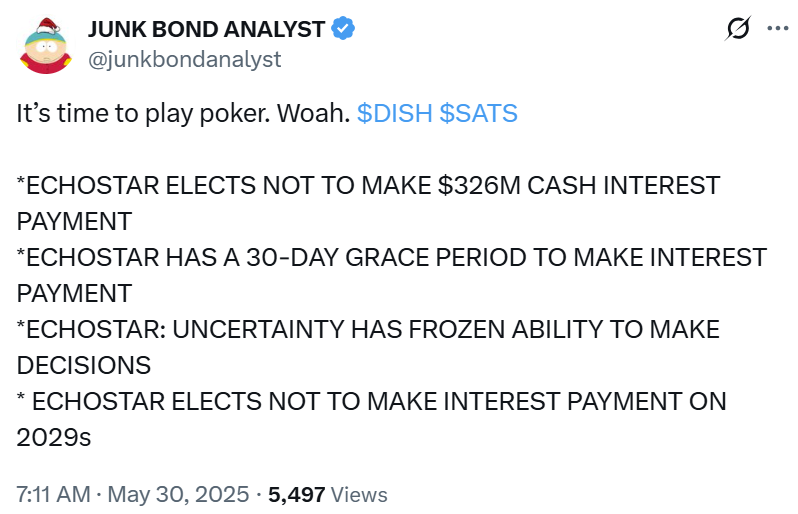Open the Cartman profile avatar

pyautogui.click(x=45, y=45)
